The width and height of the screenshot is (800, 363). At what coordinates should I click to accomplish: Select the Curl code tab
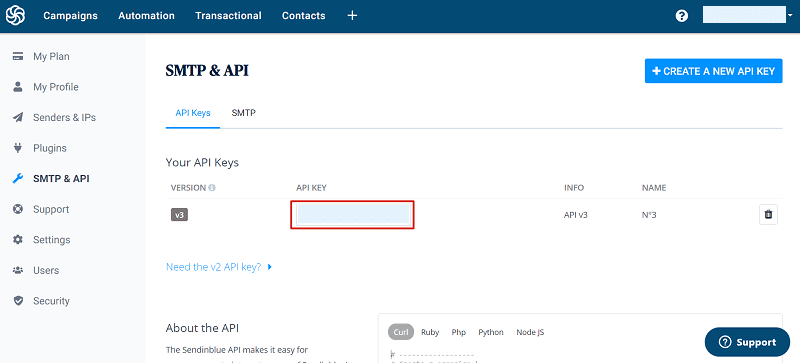(x=401, y=332)
